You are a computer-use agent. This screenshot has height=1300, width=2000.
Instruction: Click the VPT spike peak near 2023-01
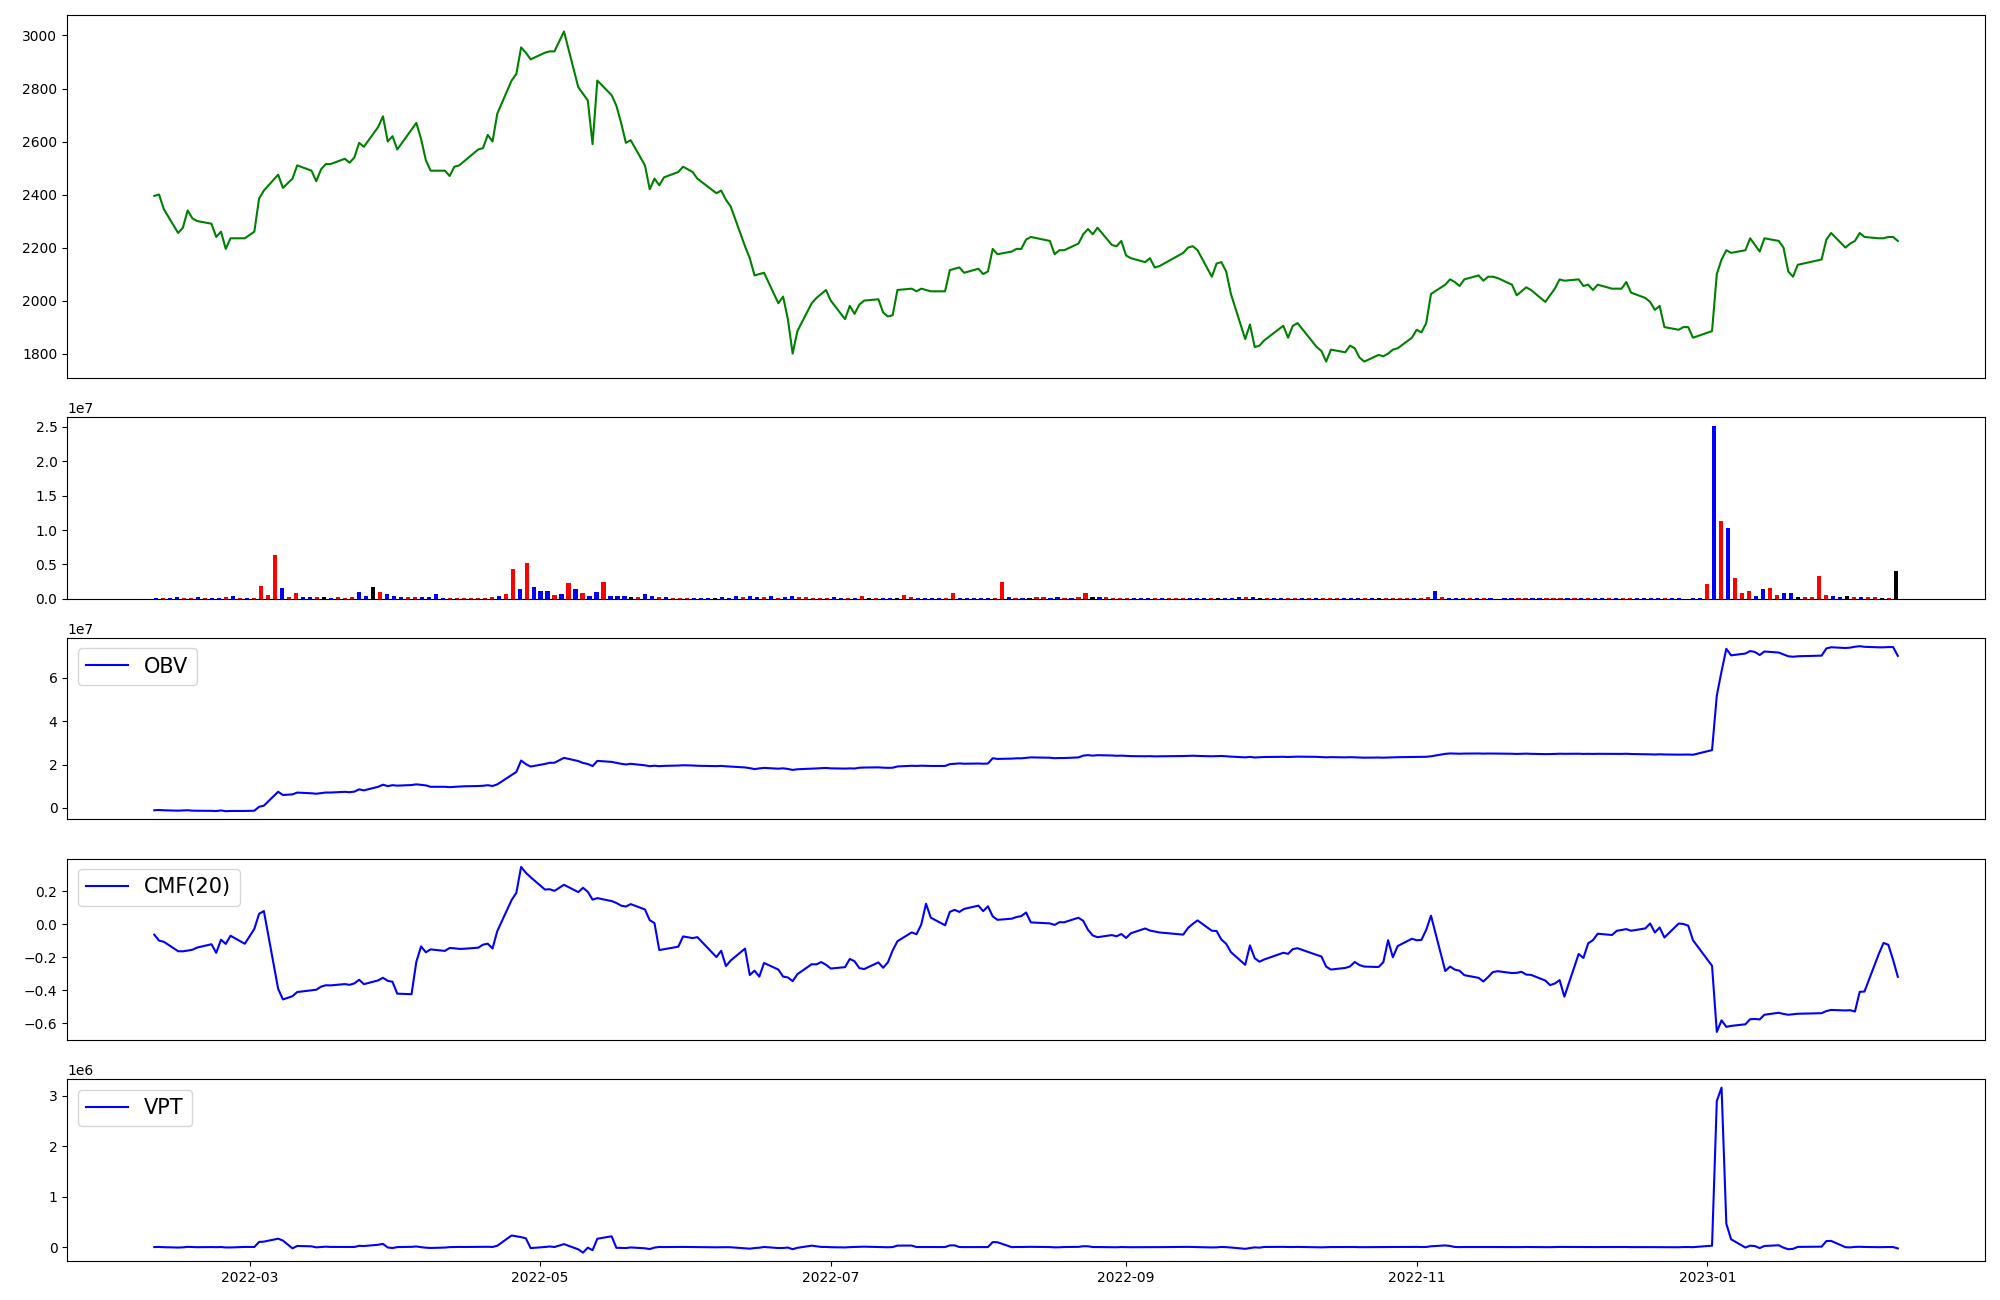point(1721,1089)
